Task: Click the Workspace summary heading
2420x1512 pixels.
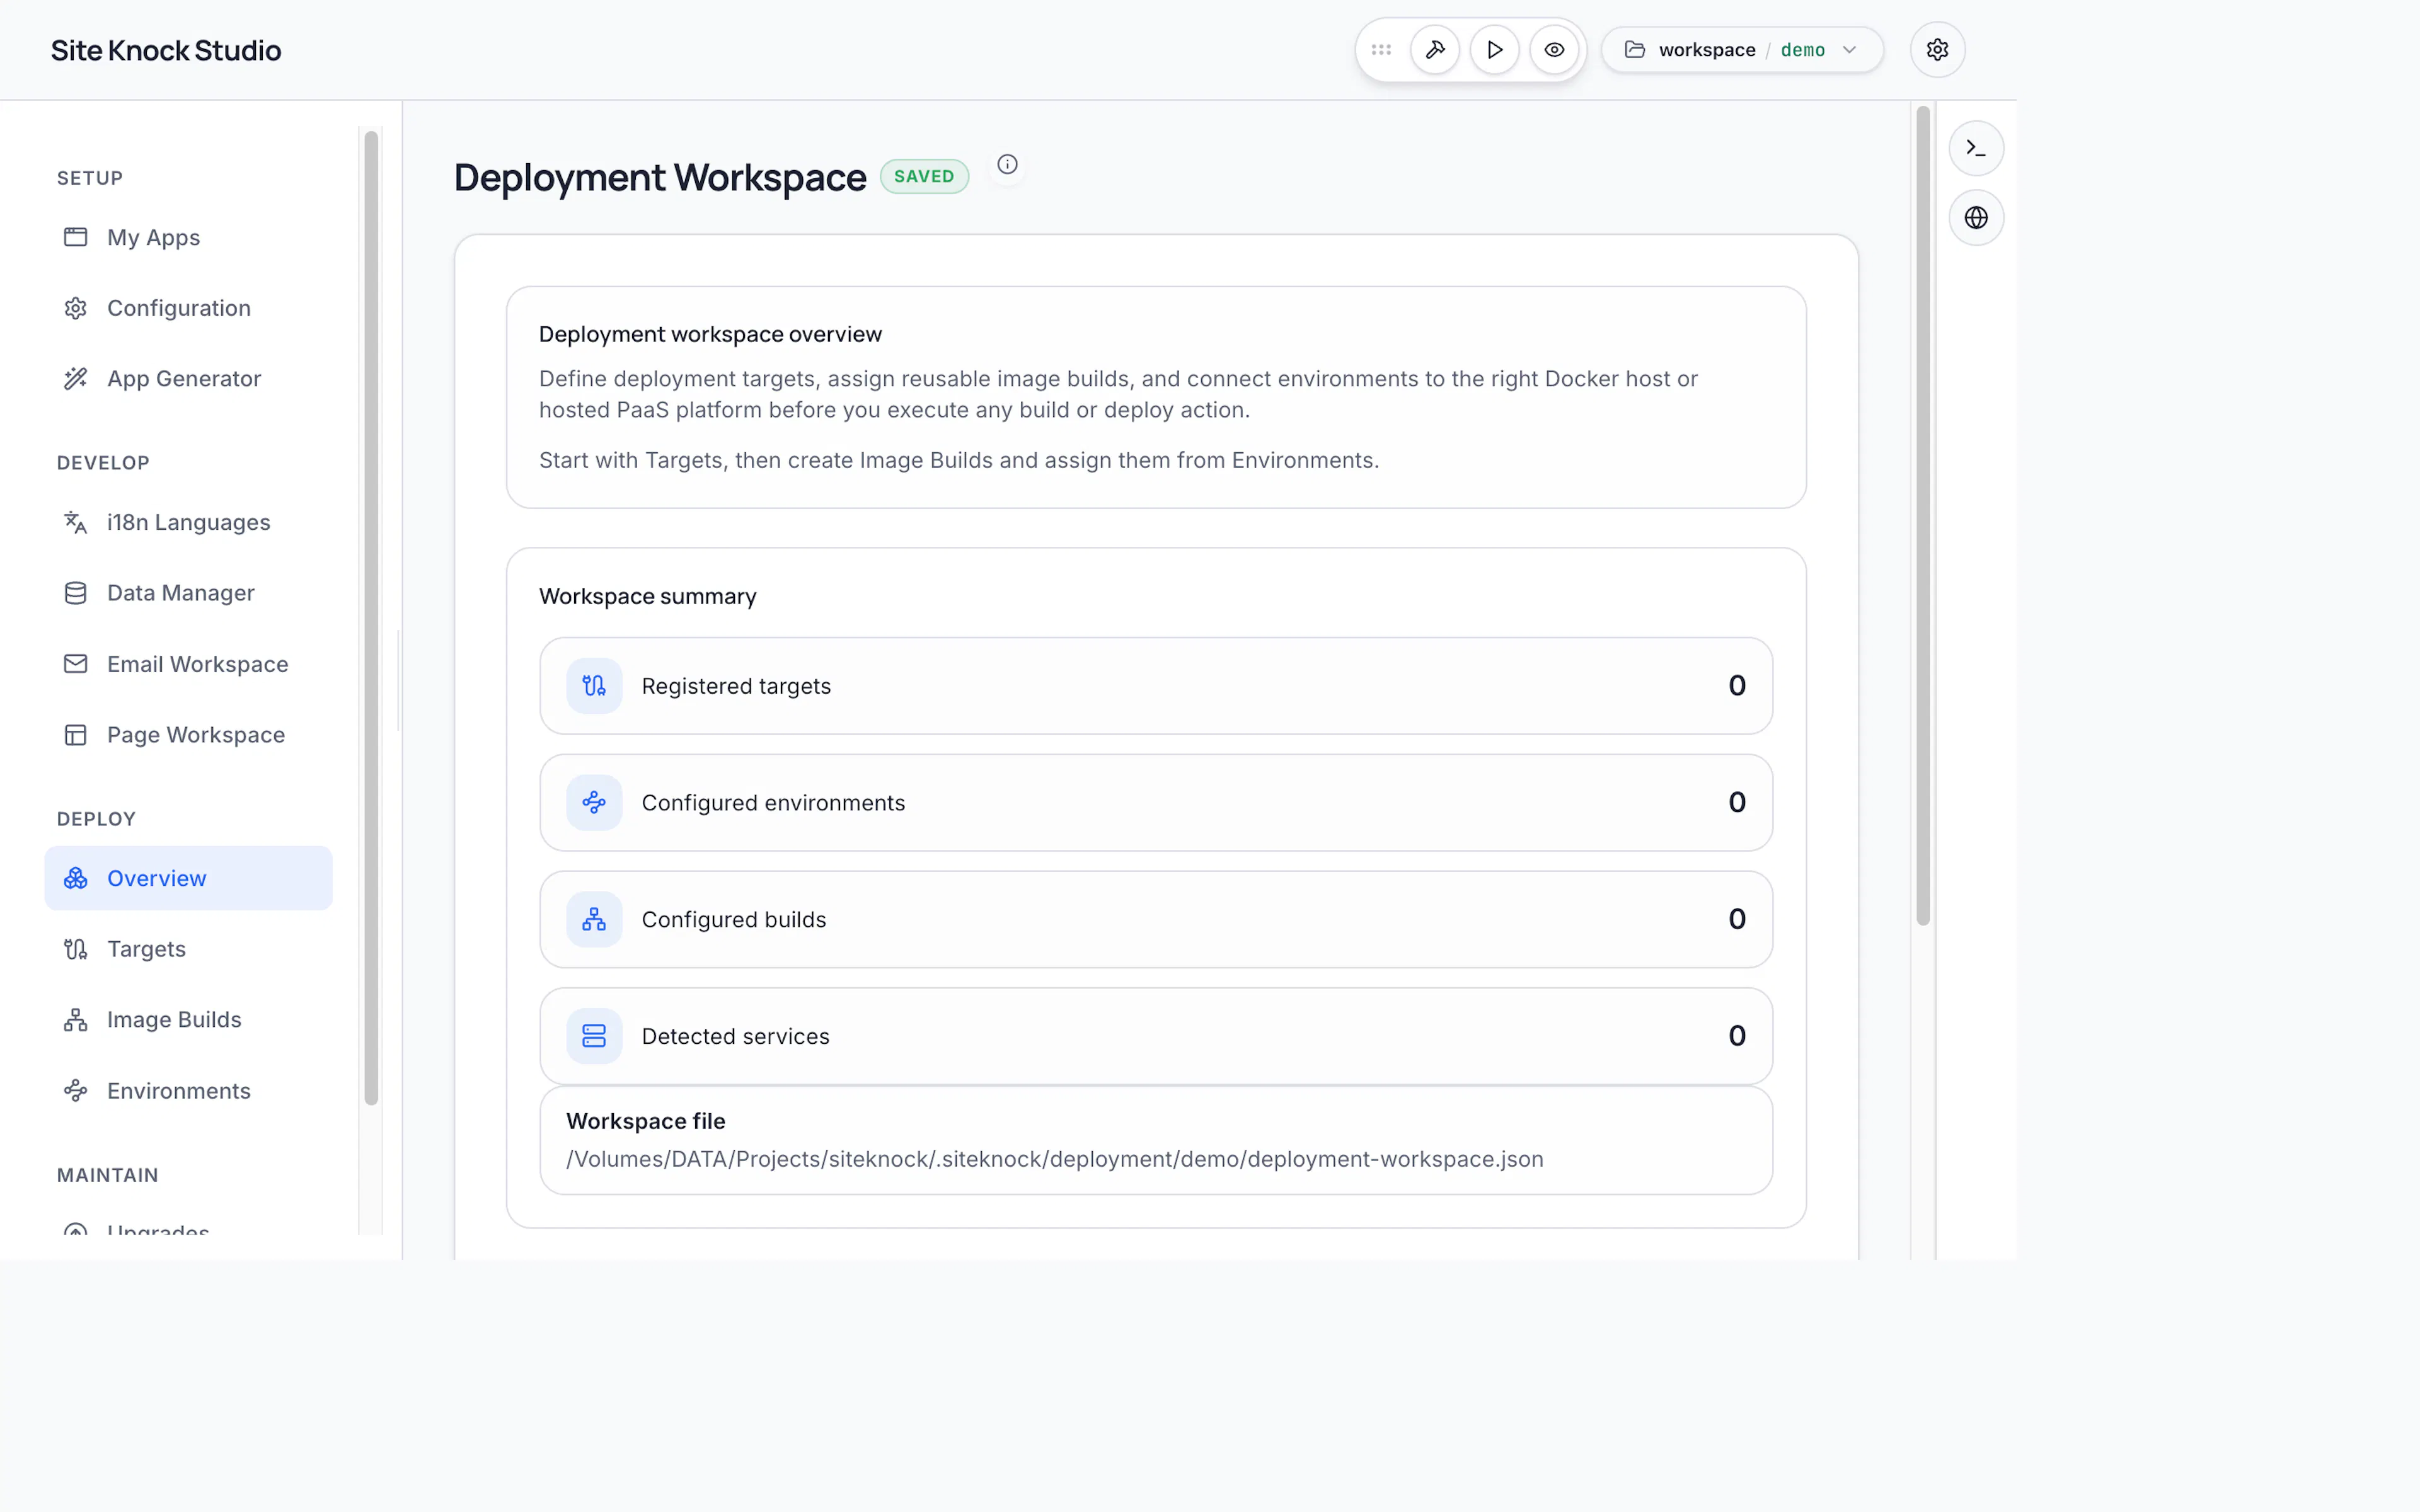Action: tap(648, 597)
